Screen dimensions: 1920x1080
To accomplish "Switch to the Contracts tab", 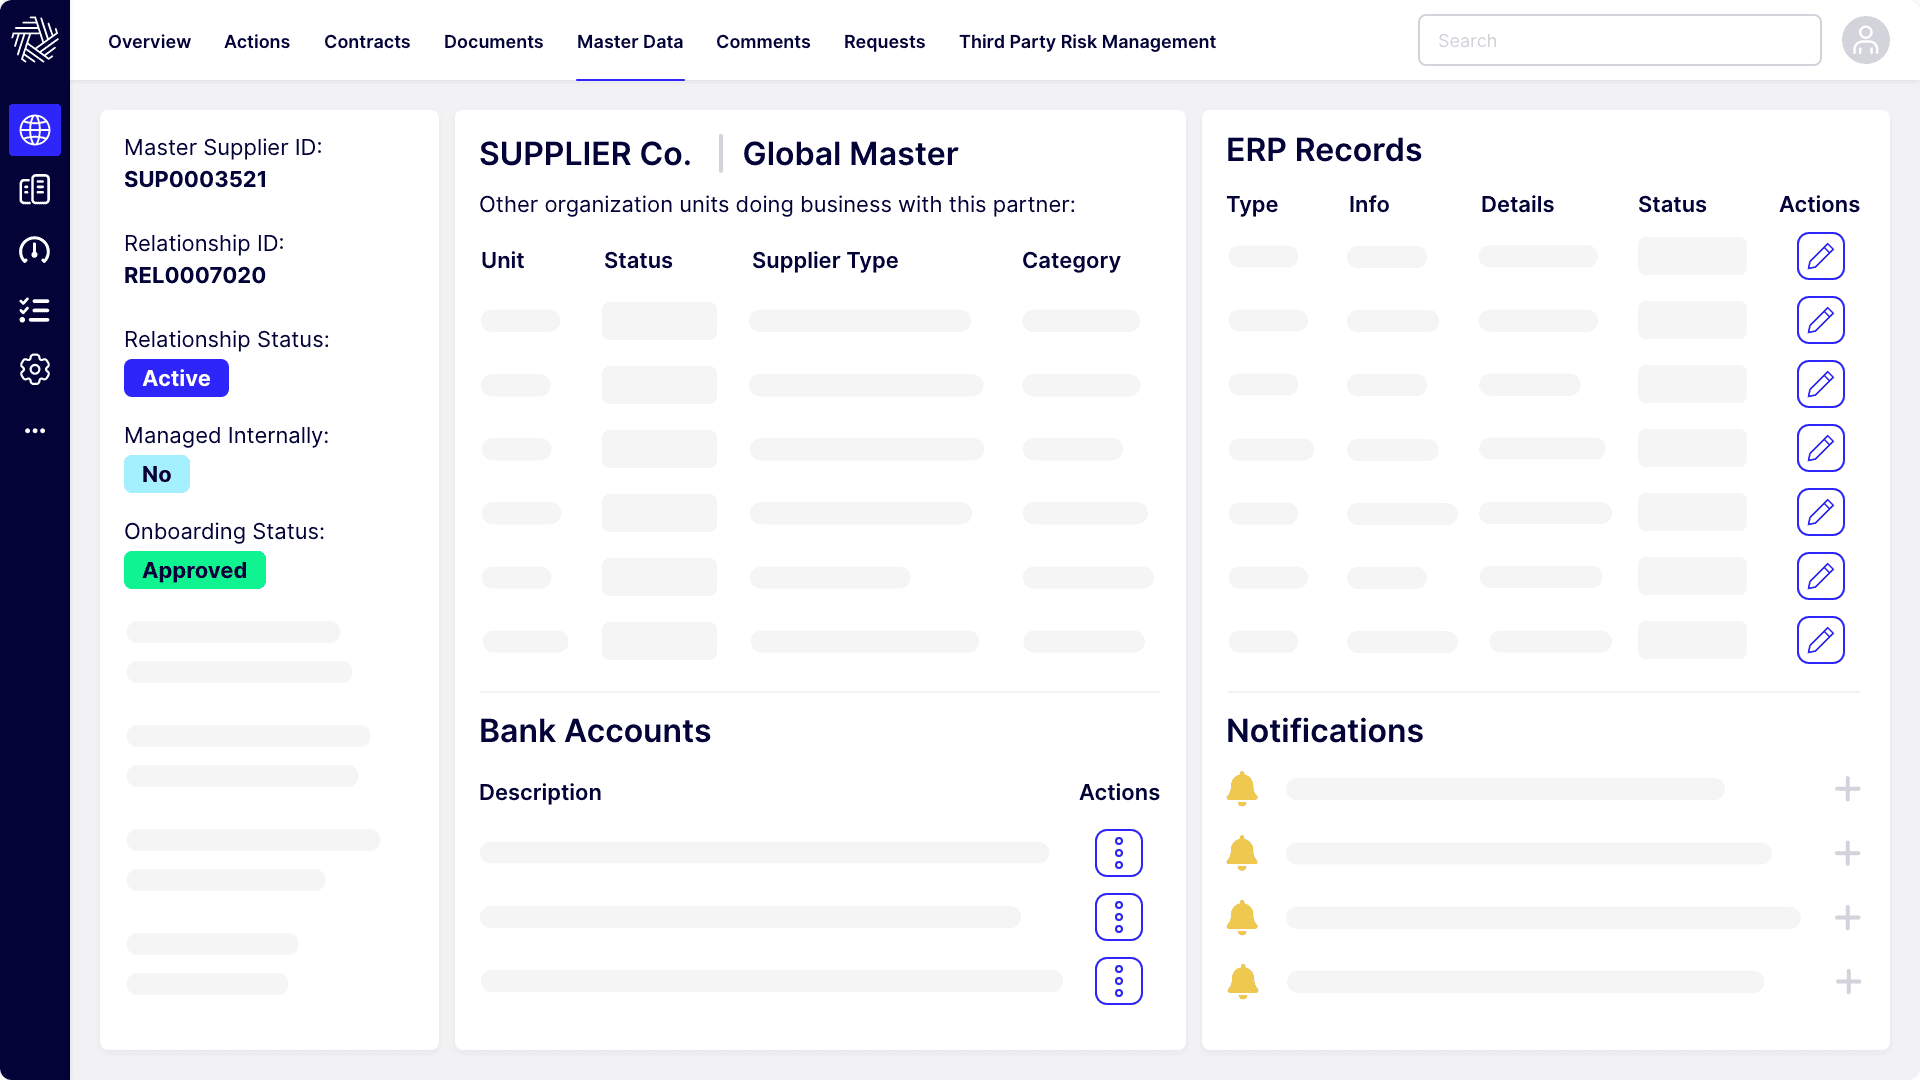I will [x=367, y=42].
